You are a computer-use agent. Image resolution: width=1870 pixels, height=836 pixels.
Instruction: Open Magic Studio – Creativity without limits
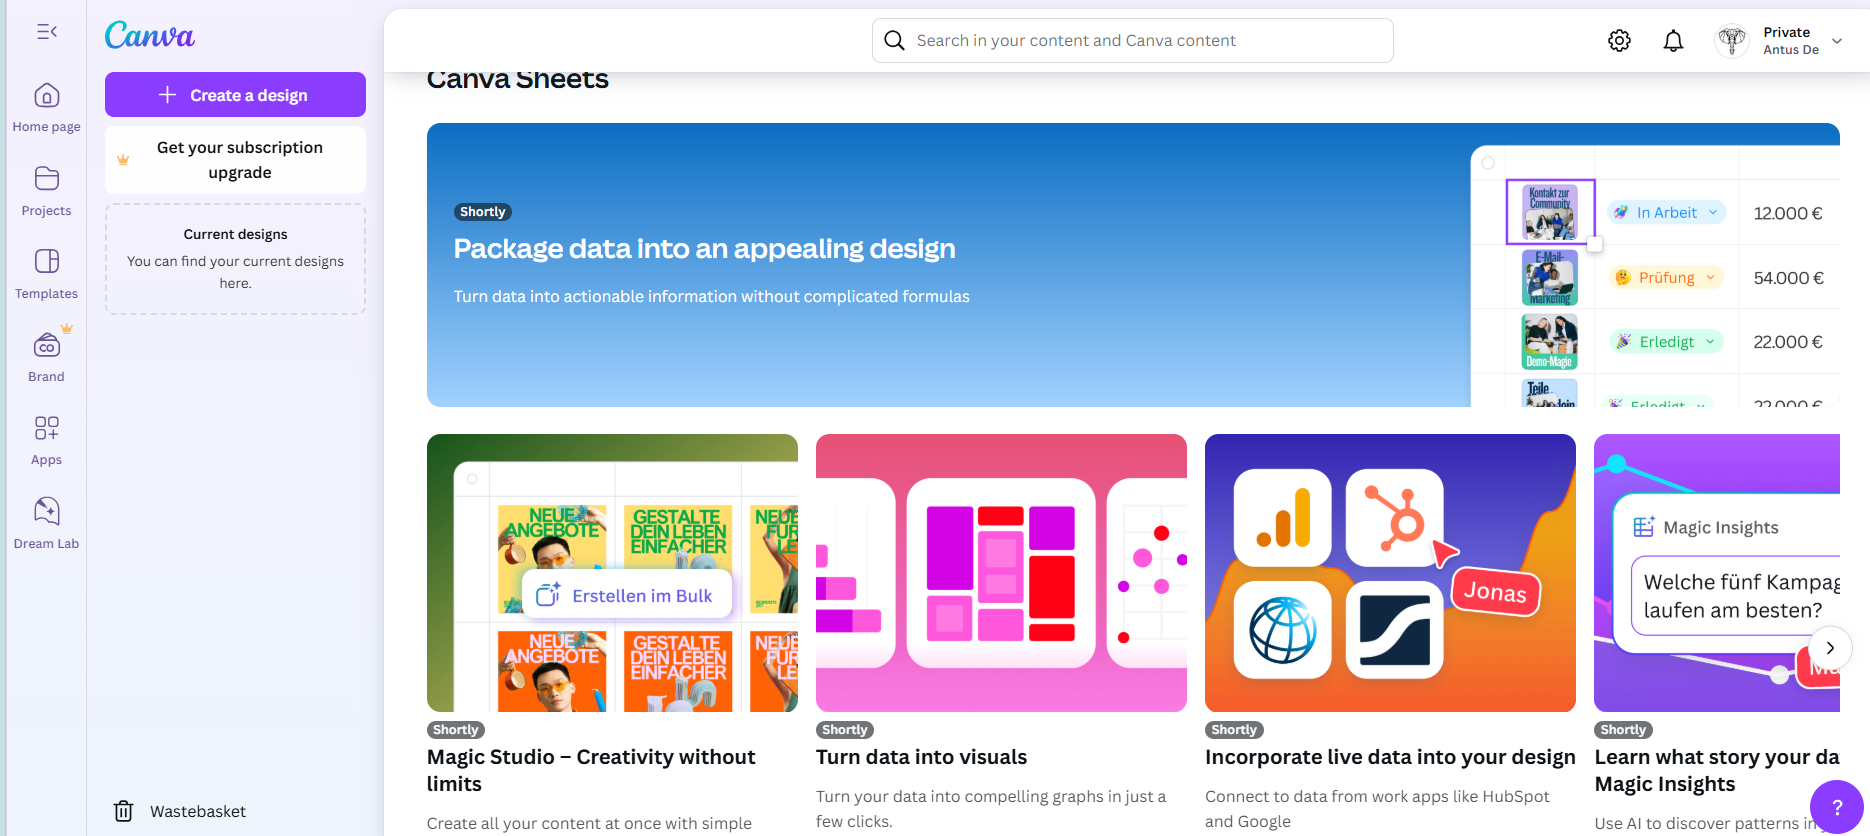pos(591,770)
